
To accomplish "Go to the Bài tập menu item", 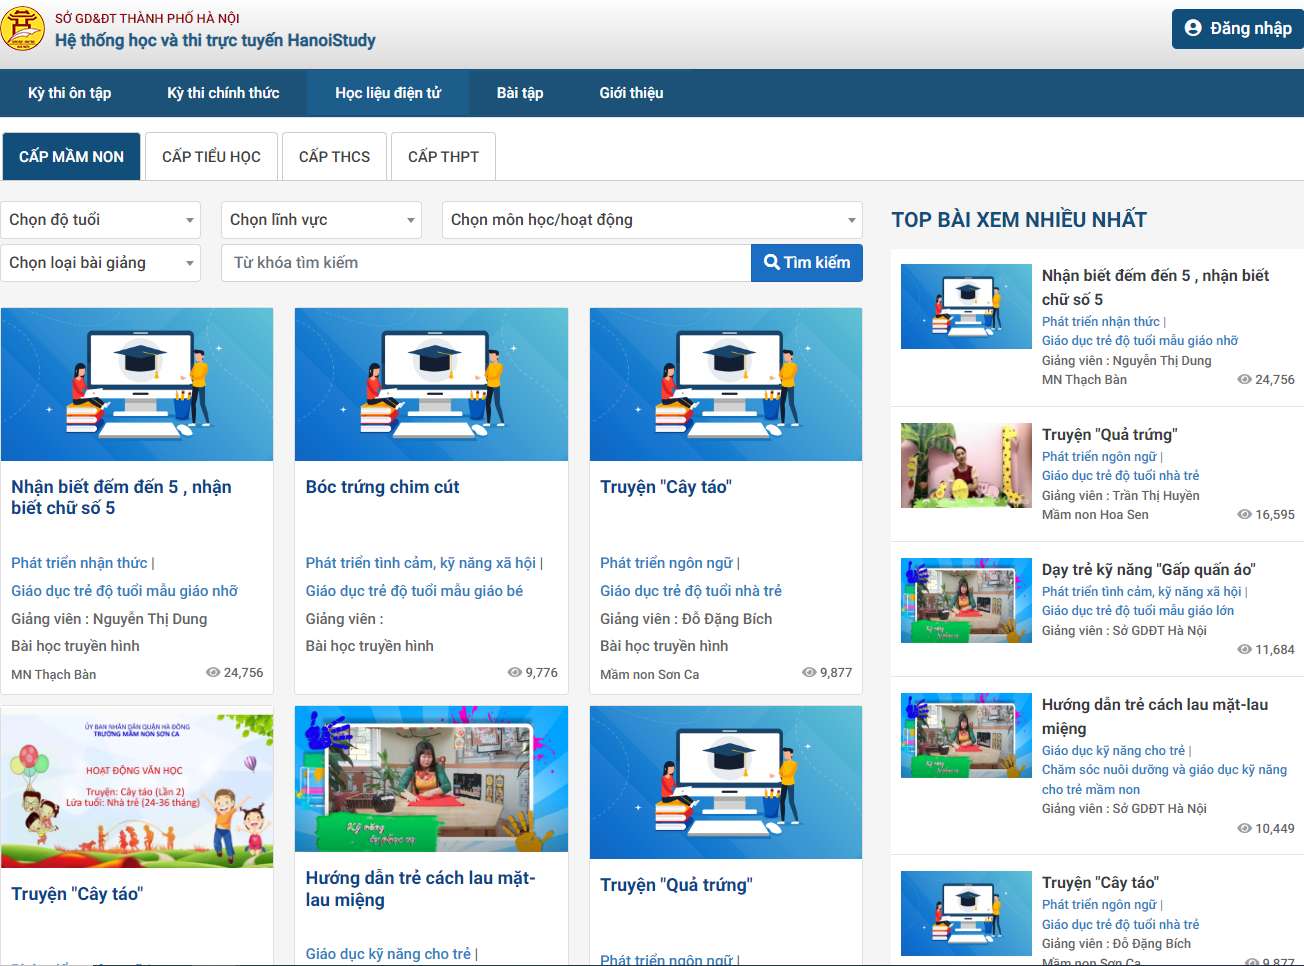I will point(520,93).
